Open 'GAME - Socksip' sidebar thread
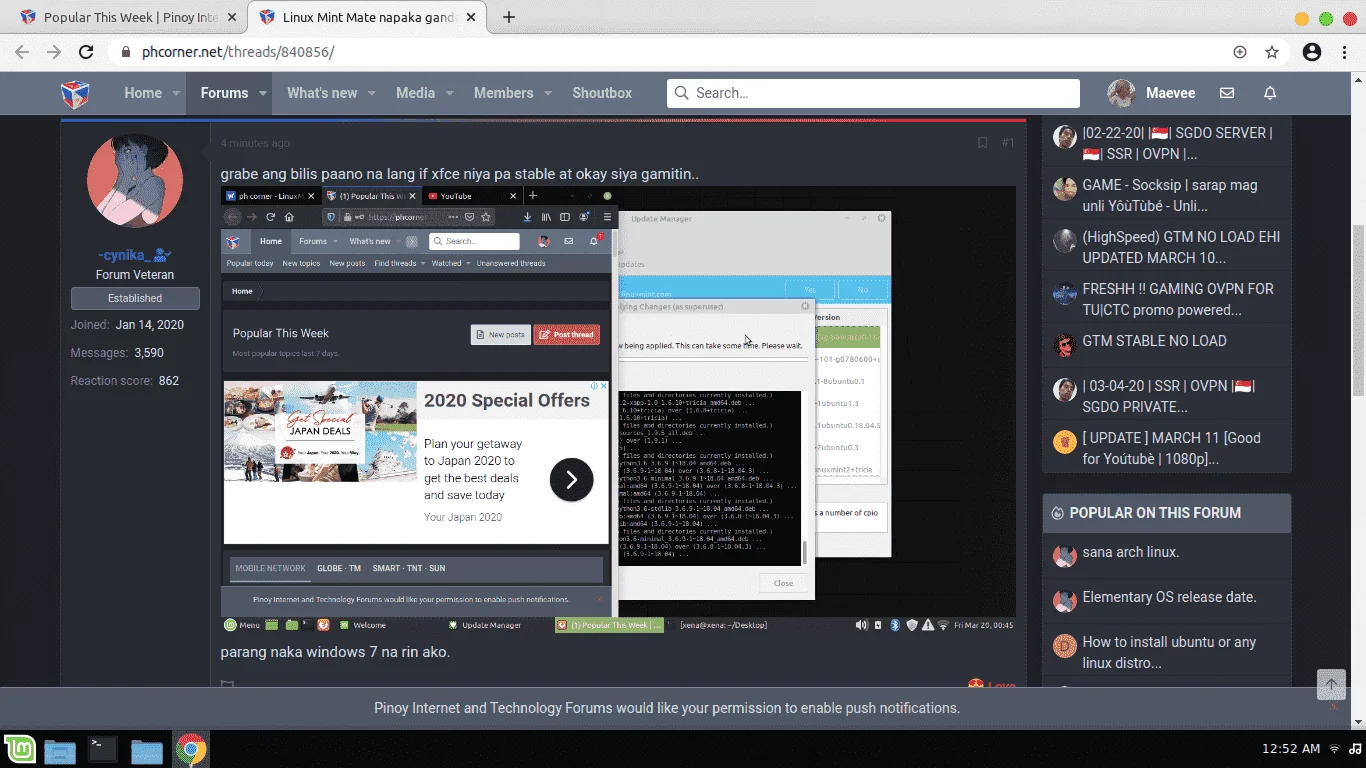 [1170, 195]
